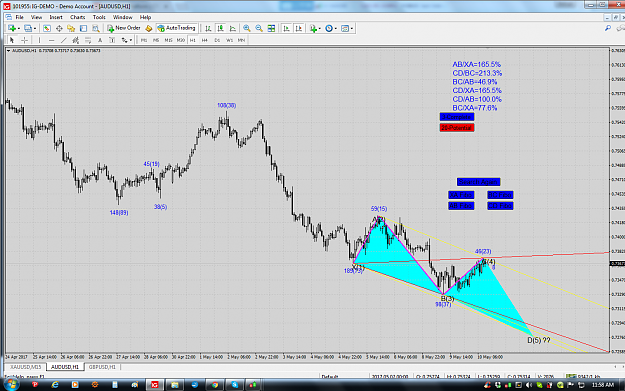Select the cursor pointer tool
The width and height of the screenshot is (625, 391).
click(12, 40)
